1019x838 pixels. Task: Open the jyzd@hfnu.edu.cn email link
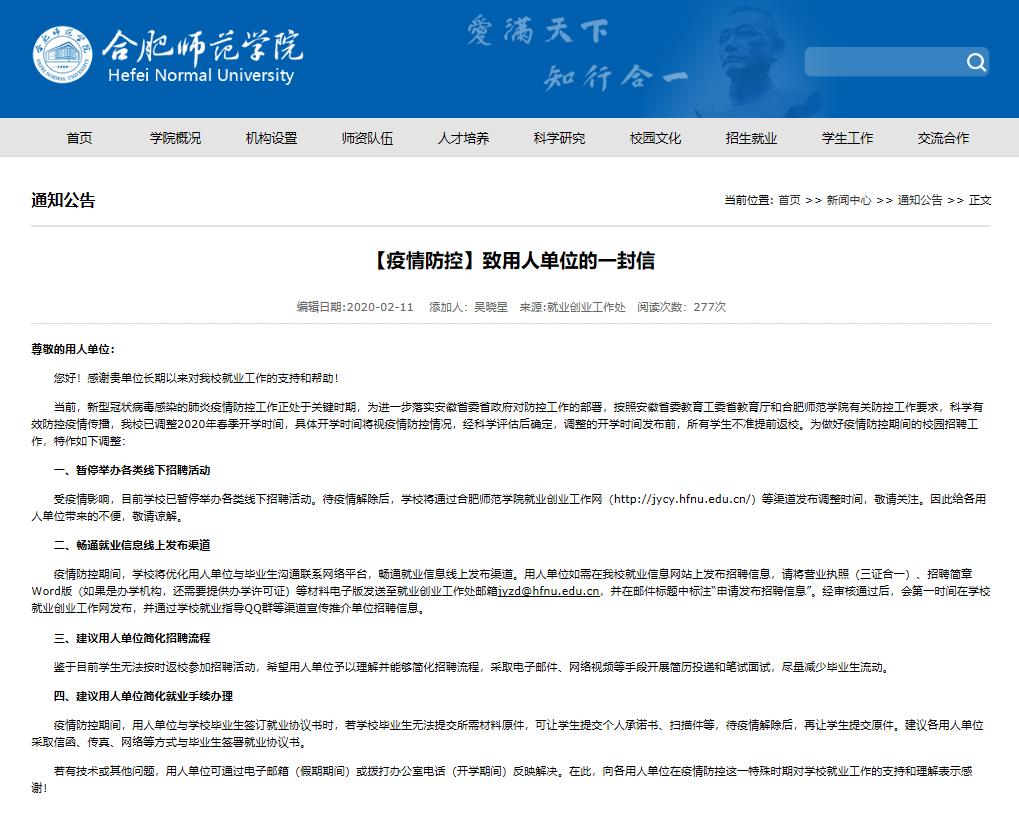pos(549,592)
